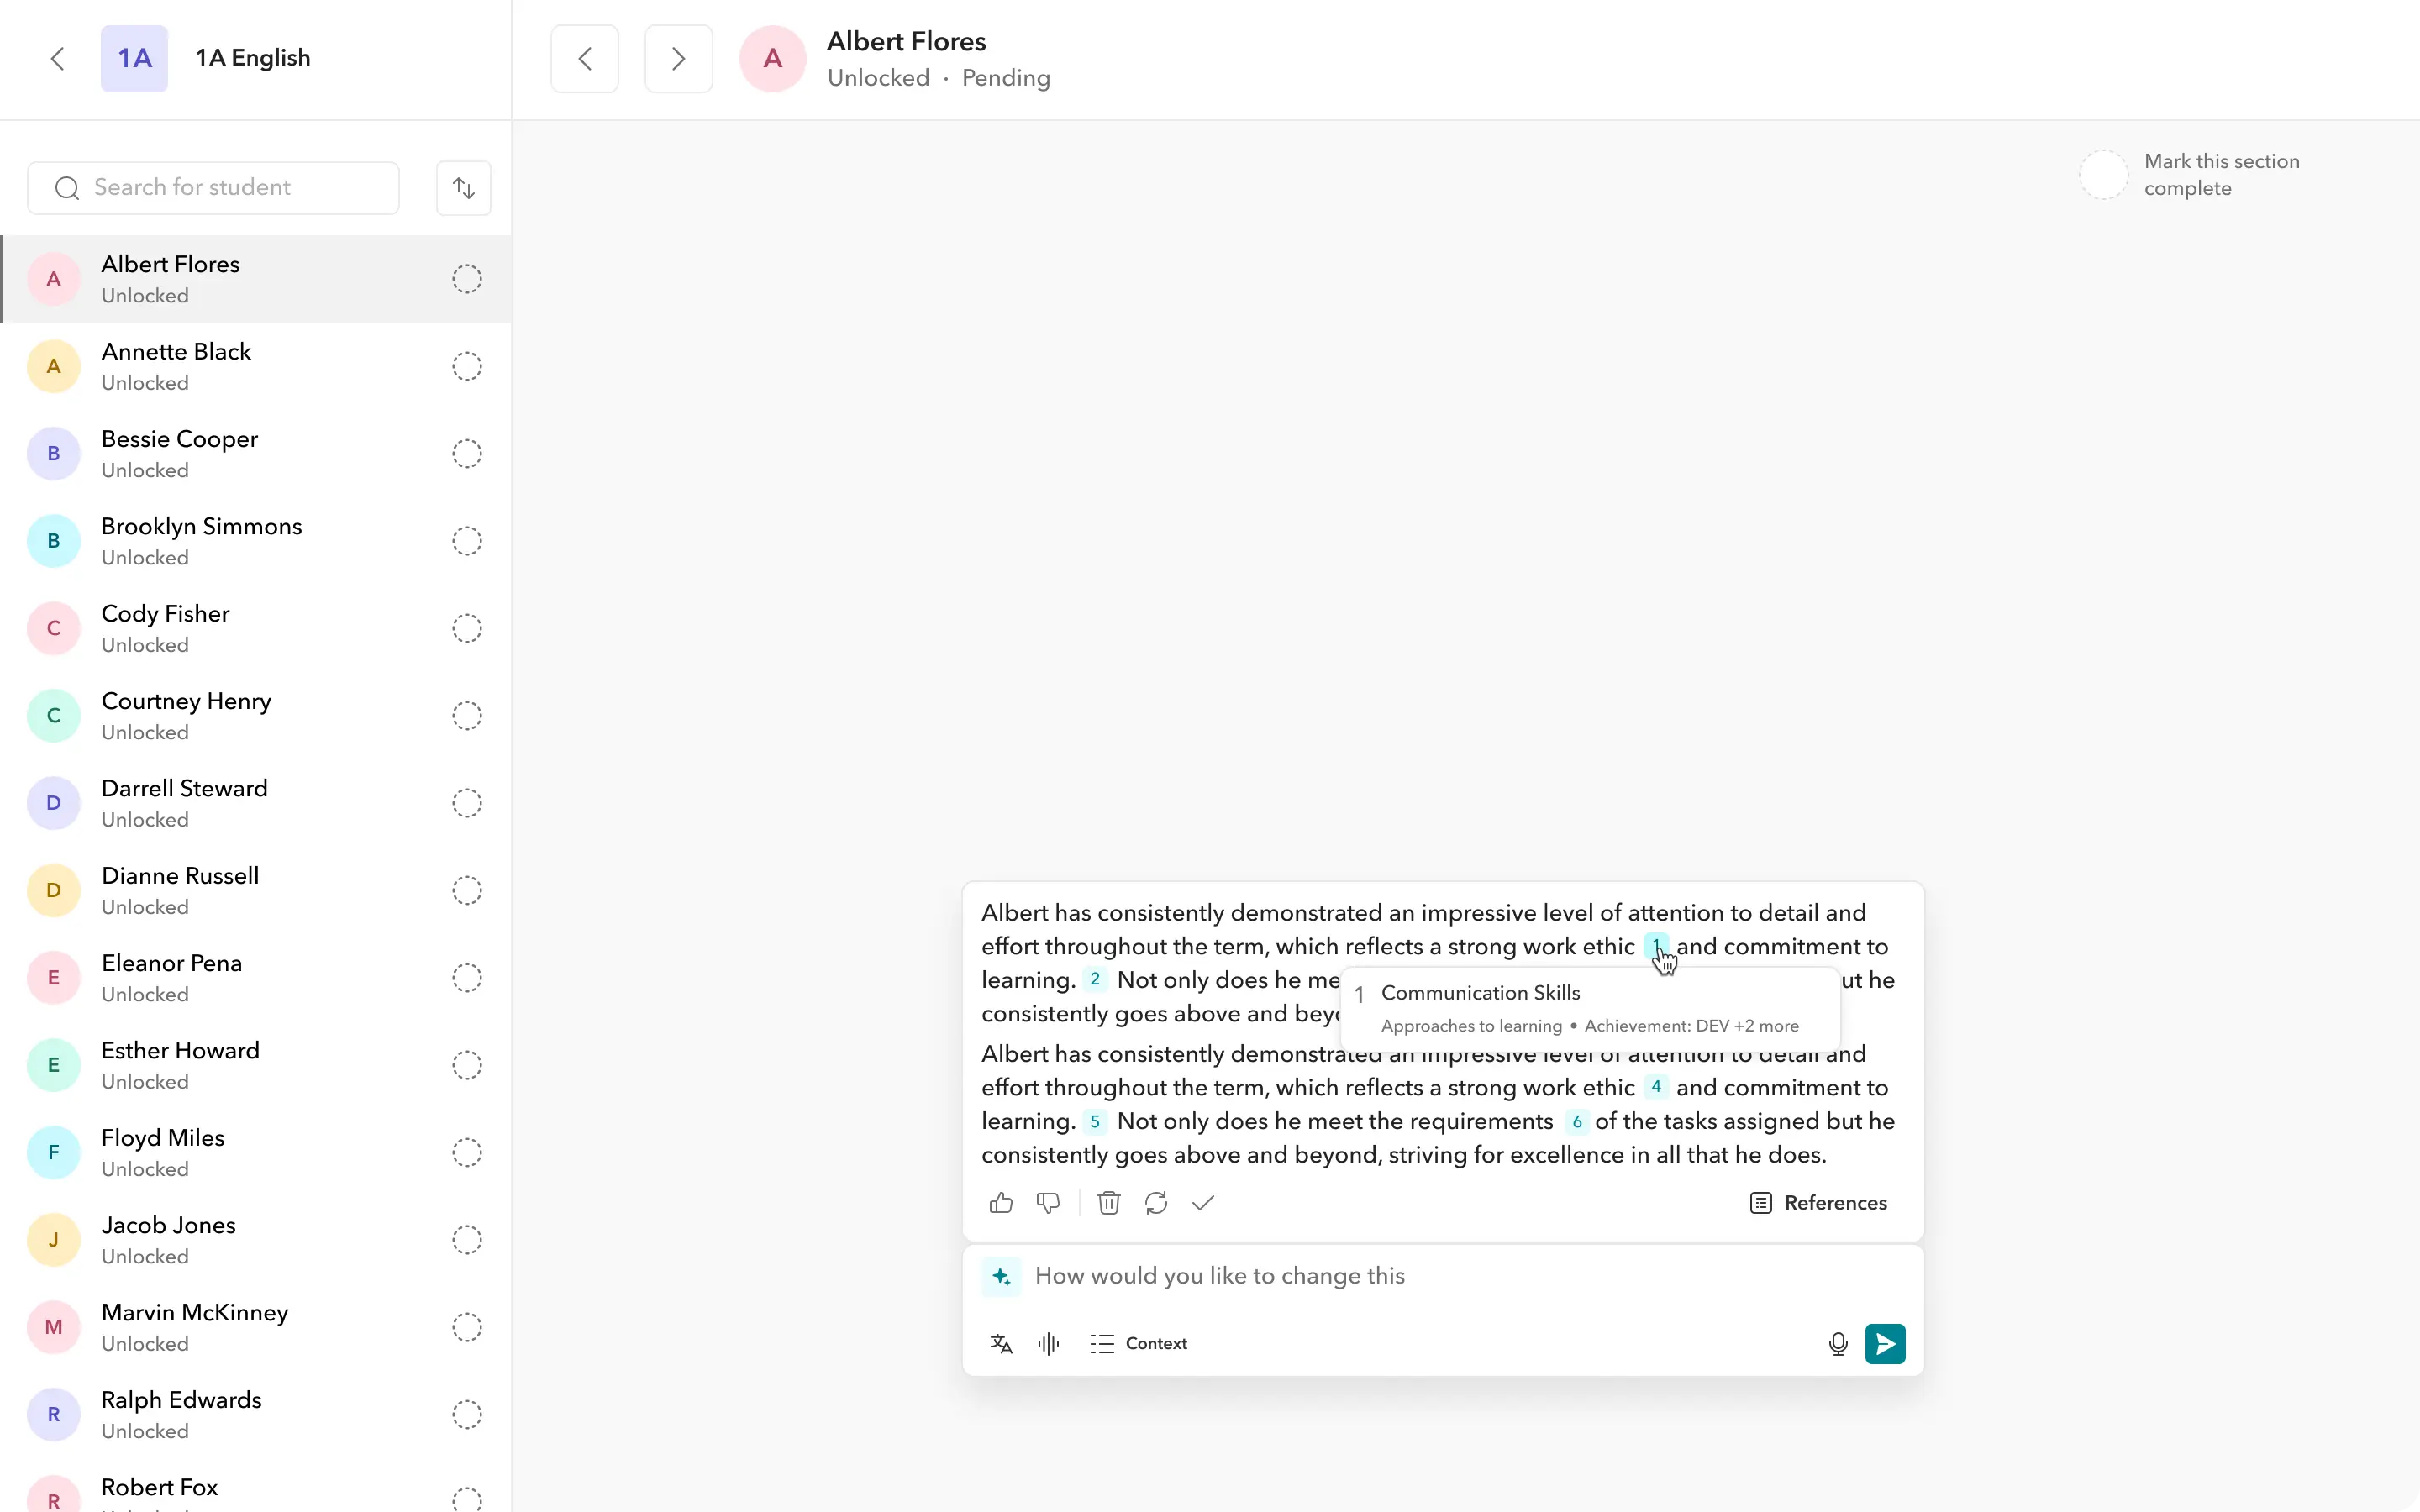
Task: Open the Context menu in the prompt bar
Action: click(1139, 1343)
